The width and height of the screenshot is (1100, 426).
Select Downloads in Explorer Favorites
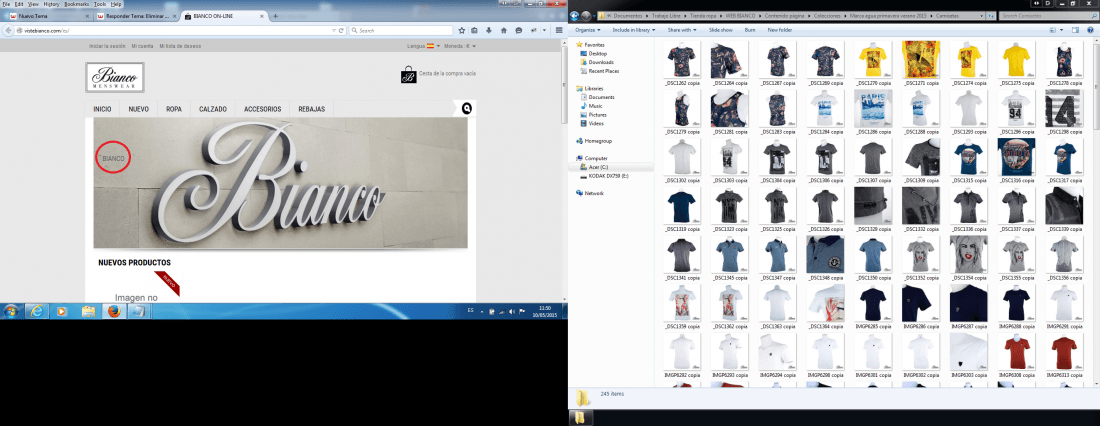[x=601, y=62]
